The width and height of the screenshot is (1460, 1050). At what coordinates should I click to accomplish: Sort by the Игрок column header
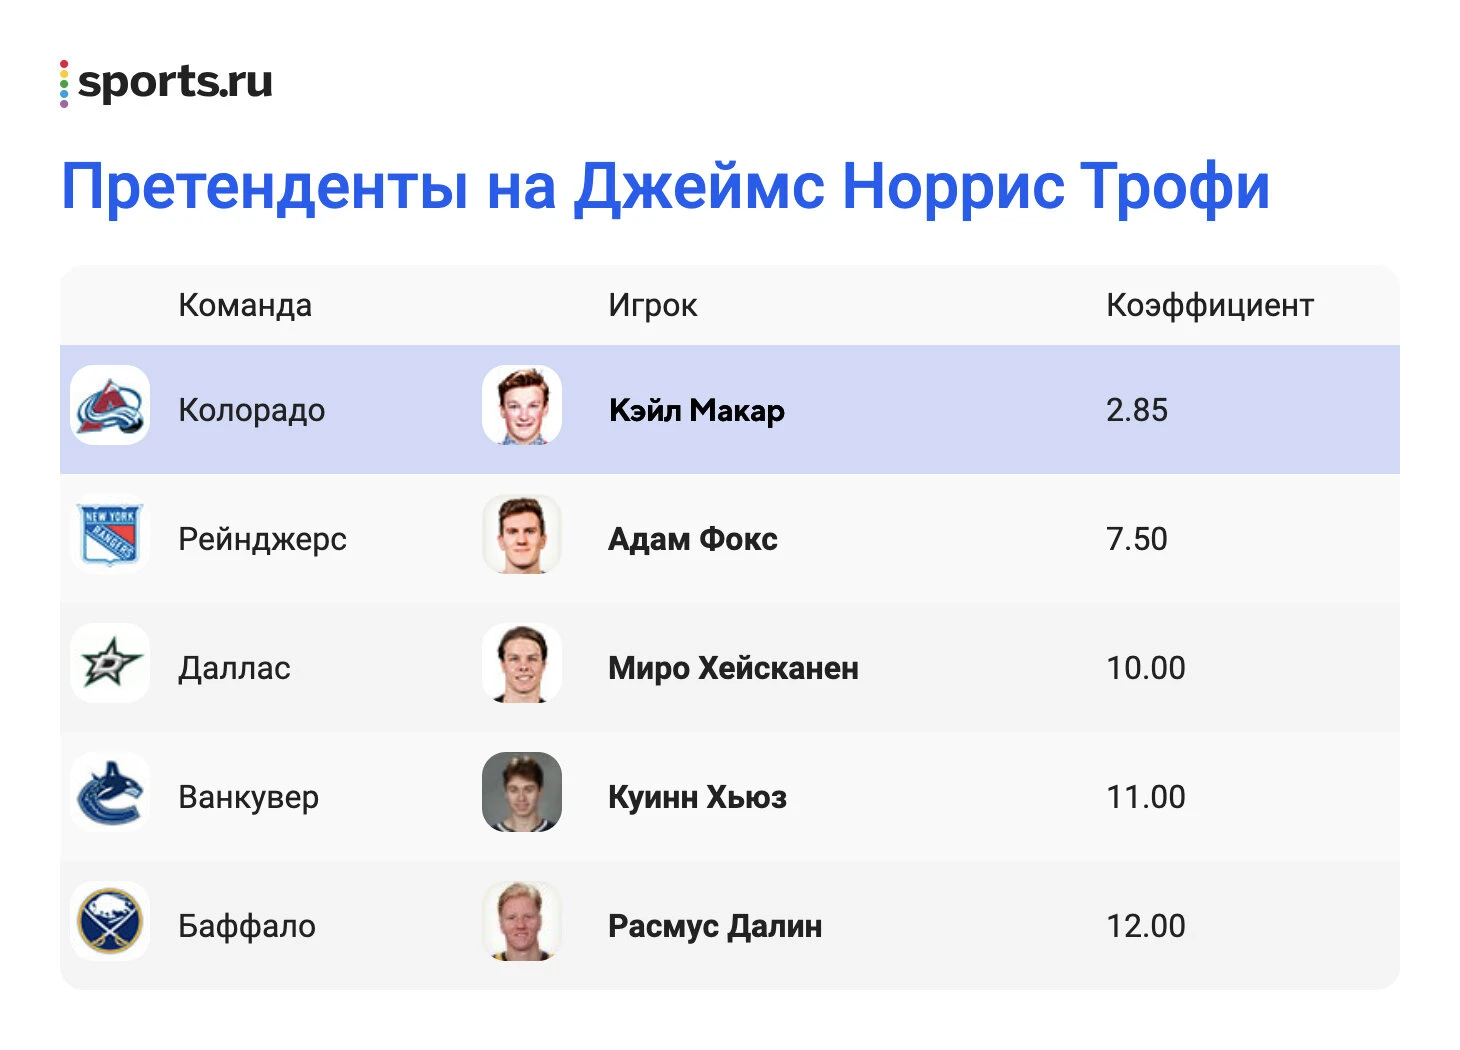click(x=653, y=305)
